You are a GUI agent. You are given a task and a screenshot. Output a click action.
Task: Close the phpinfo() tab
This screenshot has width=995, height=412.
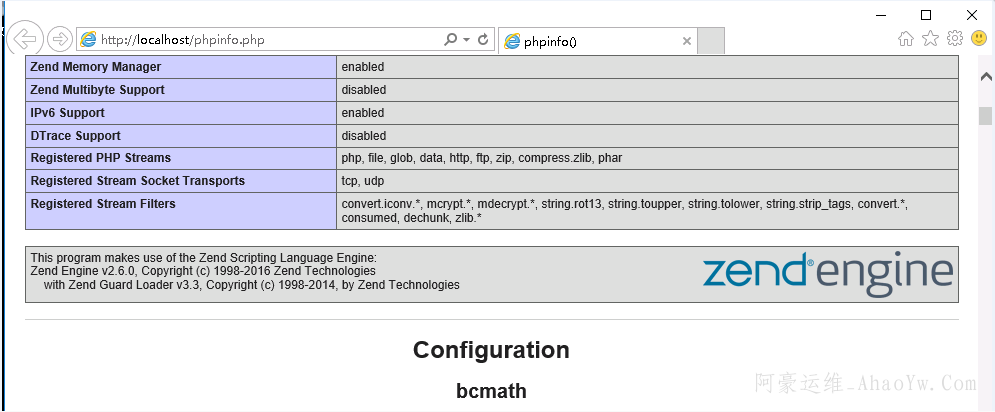pos(687,41)
